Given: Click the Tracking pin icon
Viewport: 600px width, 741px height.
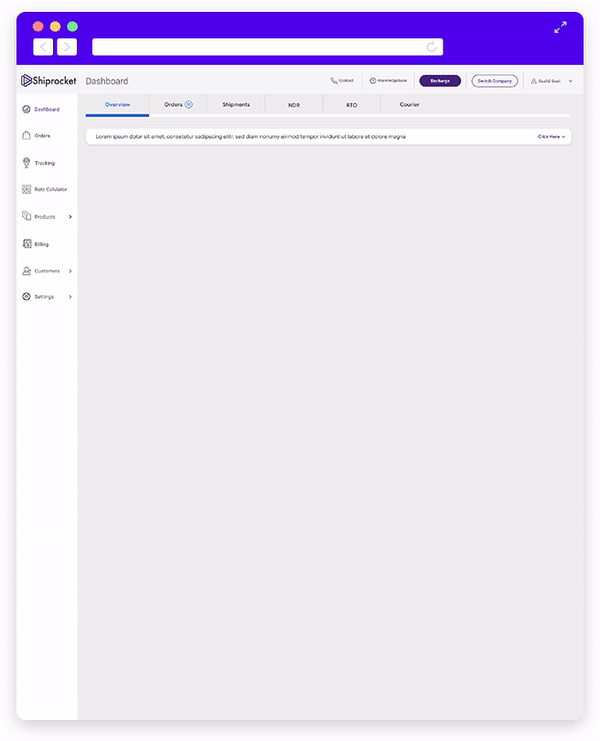Looking at the screenshot, I should (26, 163).
